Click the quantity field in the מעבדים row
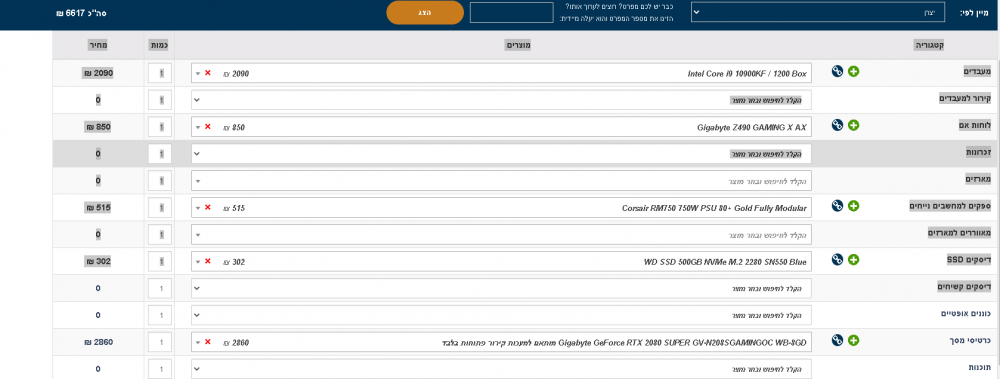Image resolution: width=1000 pixels, height=379 pixels. (159, 73)
